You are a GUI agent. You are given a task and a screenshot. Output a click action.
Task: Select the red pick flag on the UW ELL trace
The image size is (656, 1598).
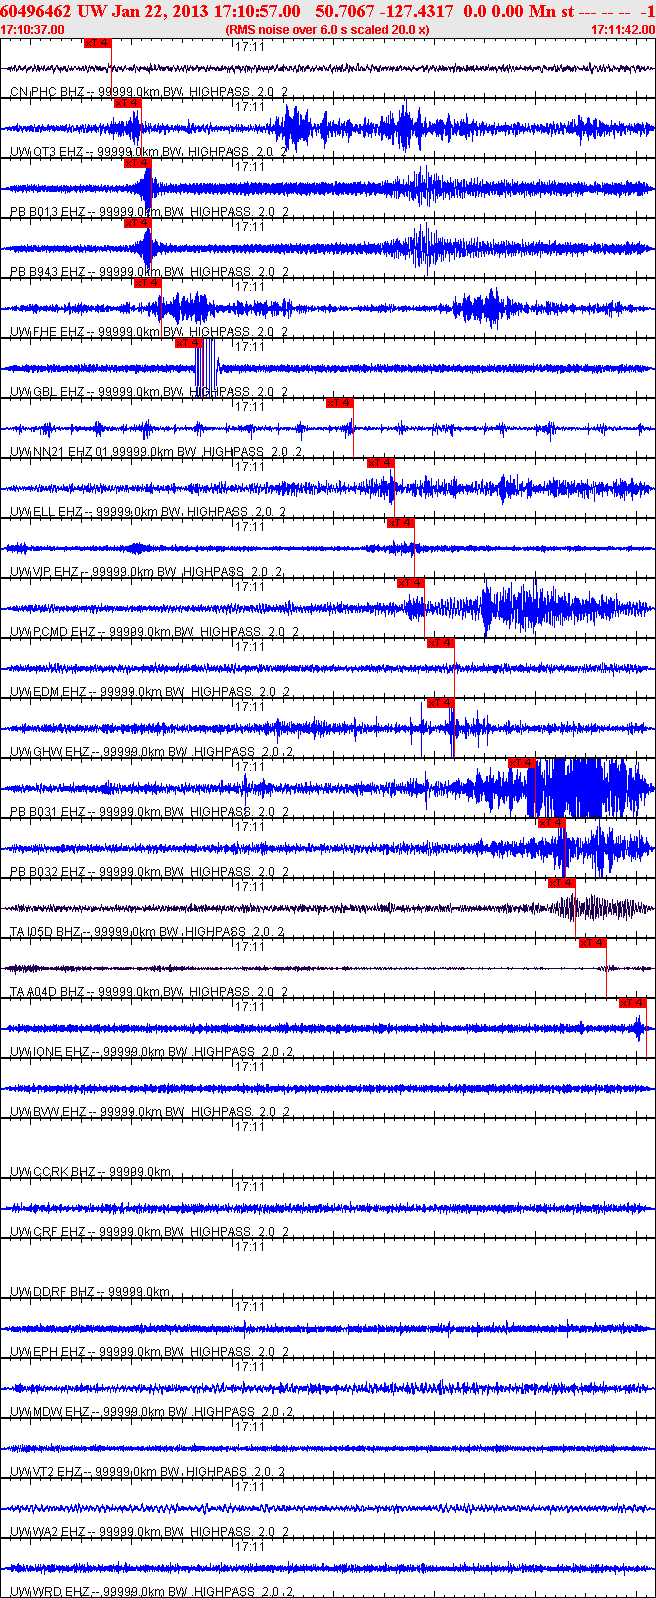380,463
